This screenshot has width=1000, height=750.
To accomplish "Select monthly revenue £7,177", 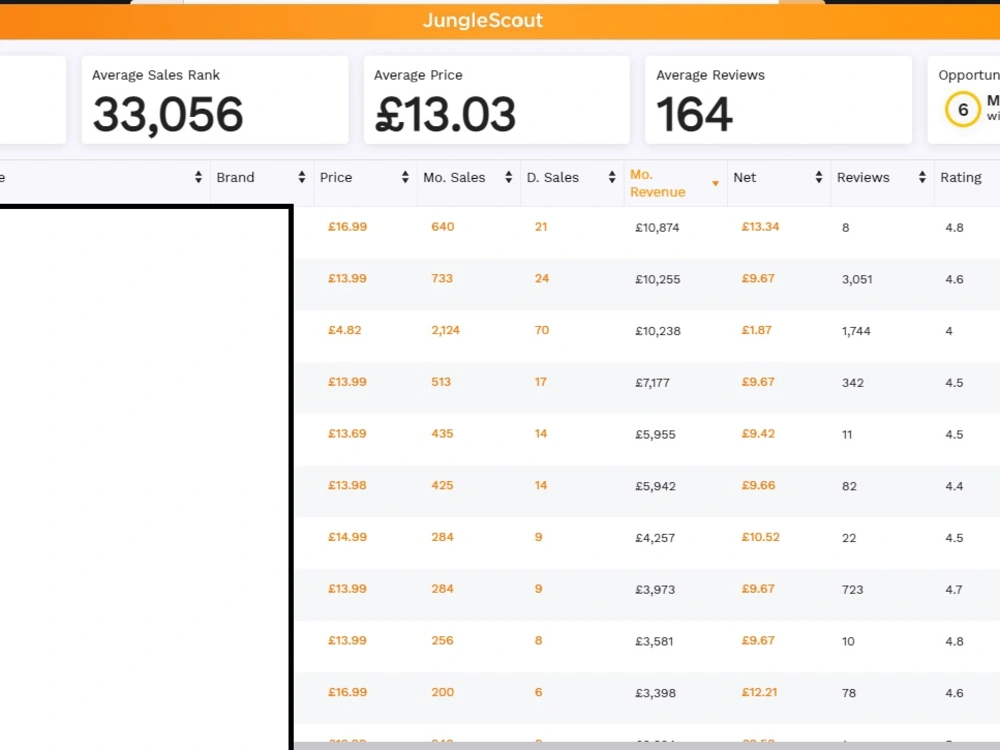I will pyautogui.click(x=652, y=382).
